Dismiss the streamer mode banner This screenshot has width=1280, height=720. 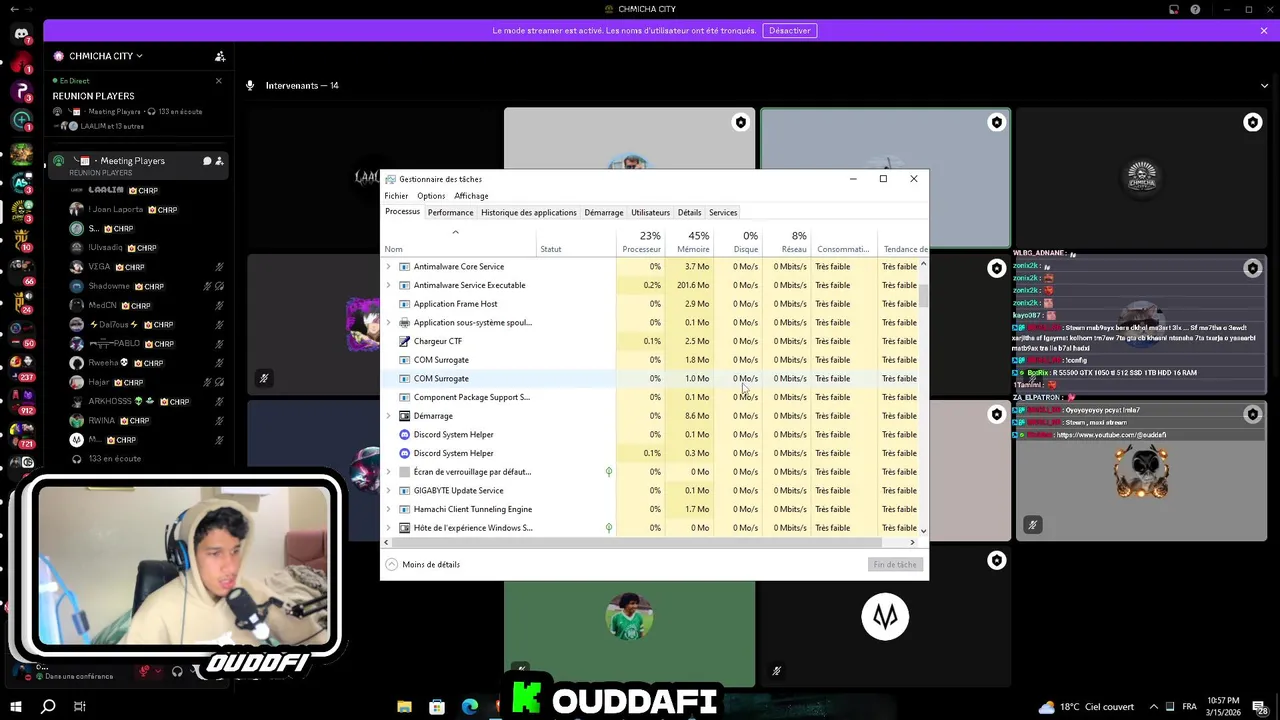[1264, 31]
